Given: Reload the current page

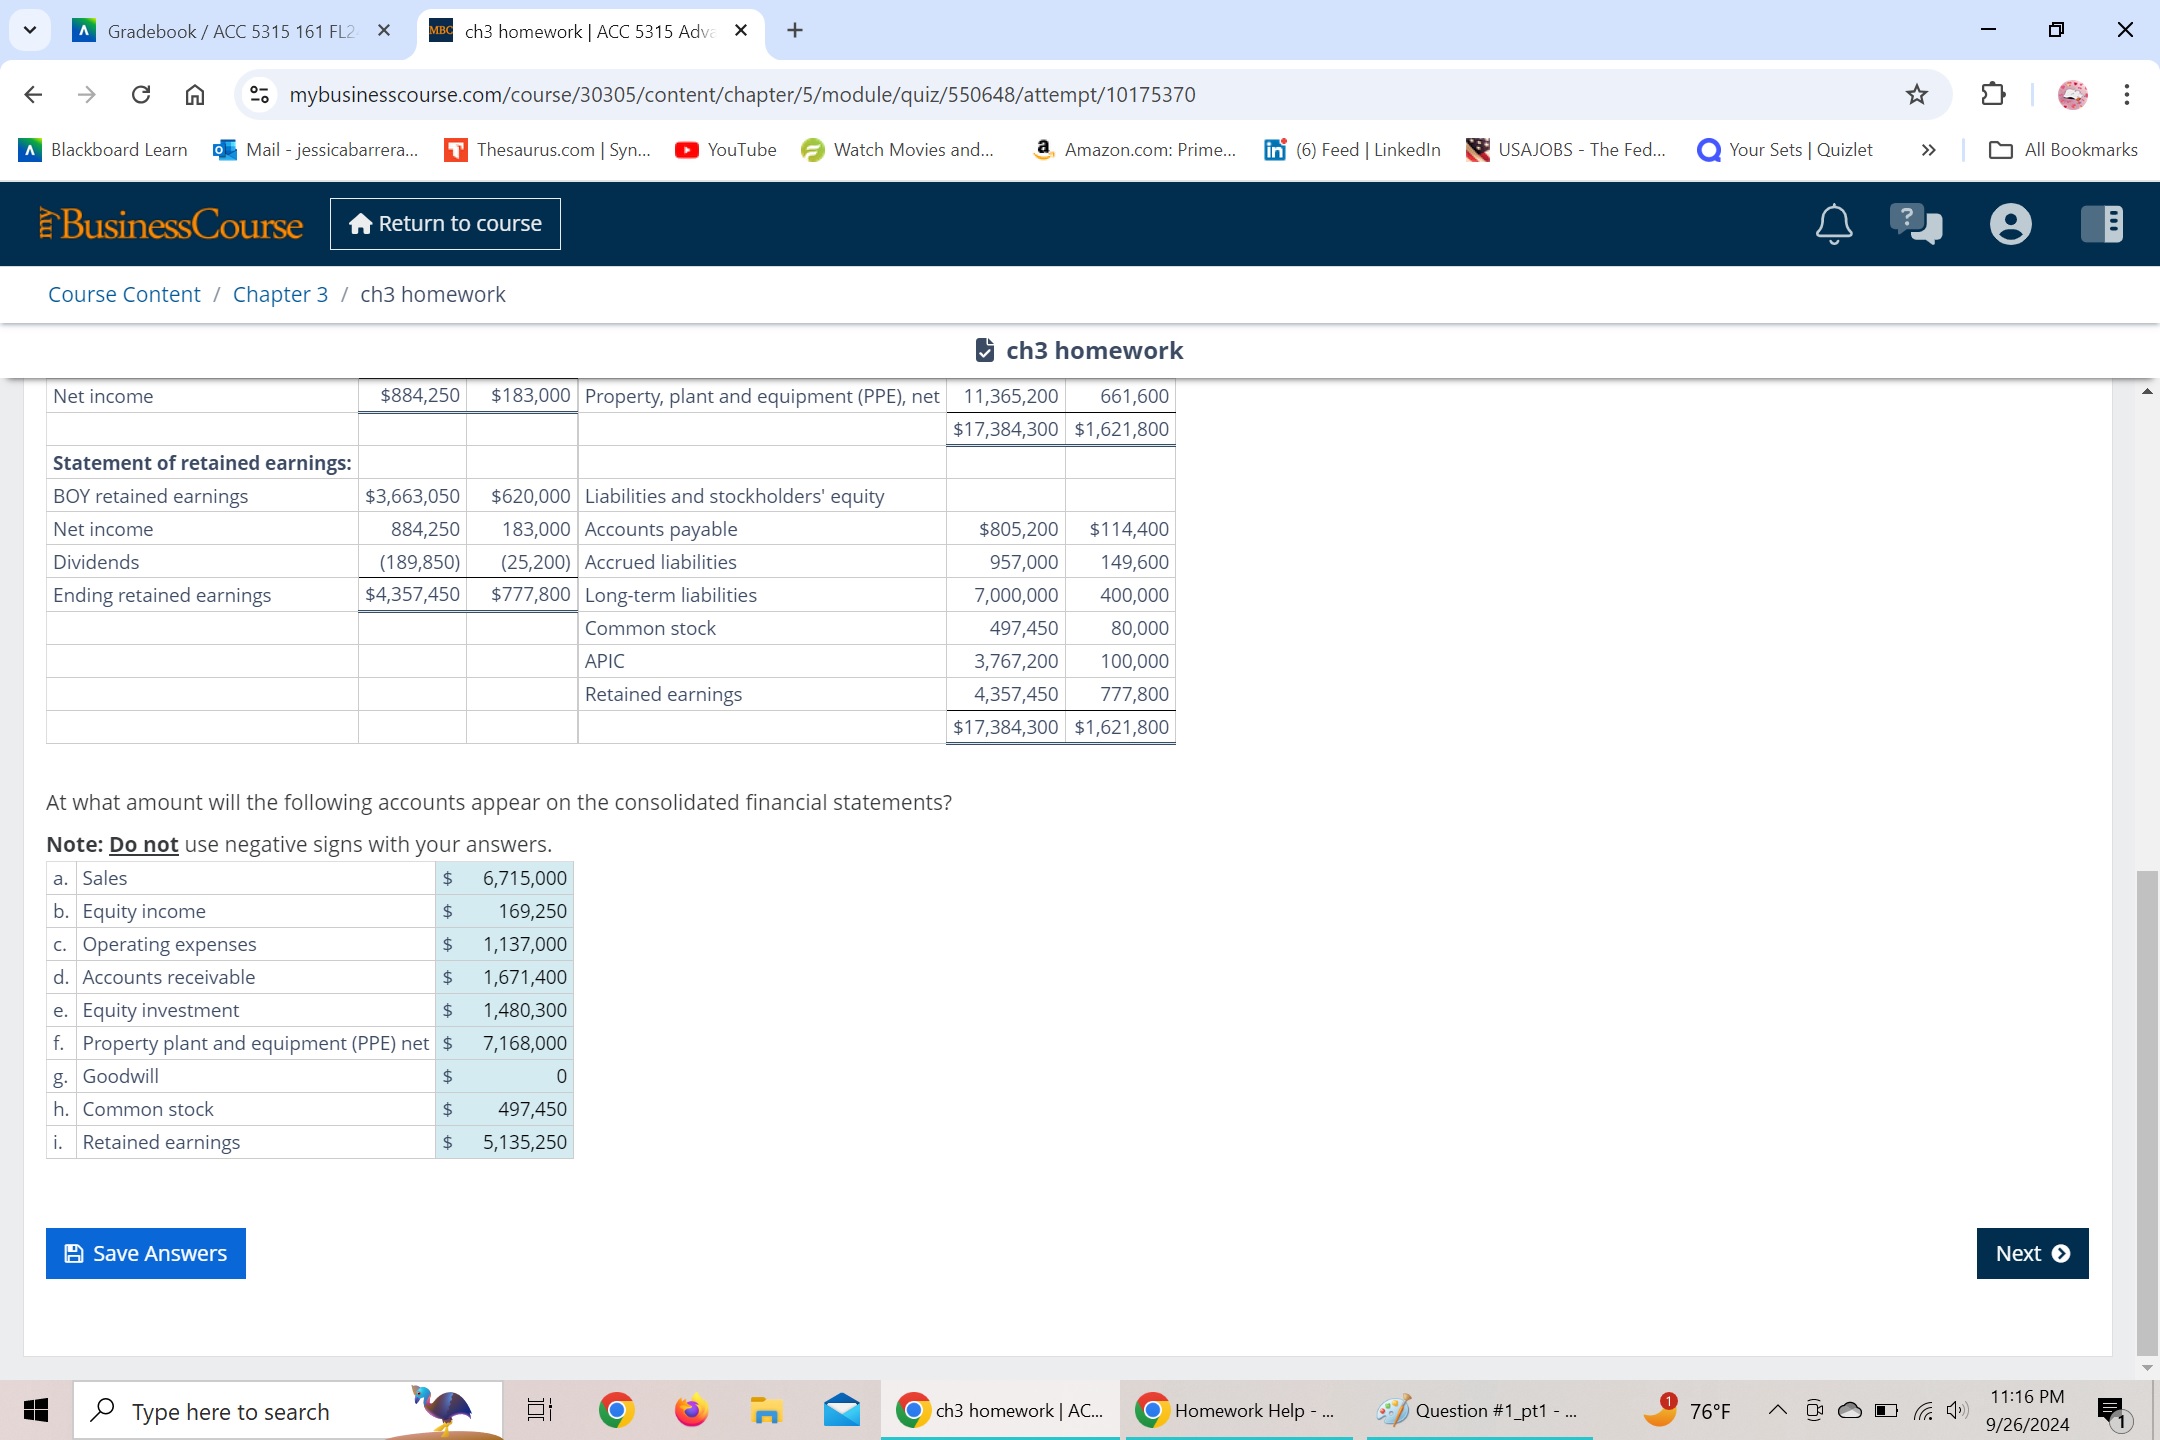Looking at the screenshot, I should click(x=141, y=94).
